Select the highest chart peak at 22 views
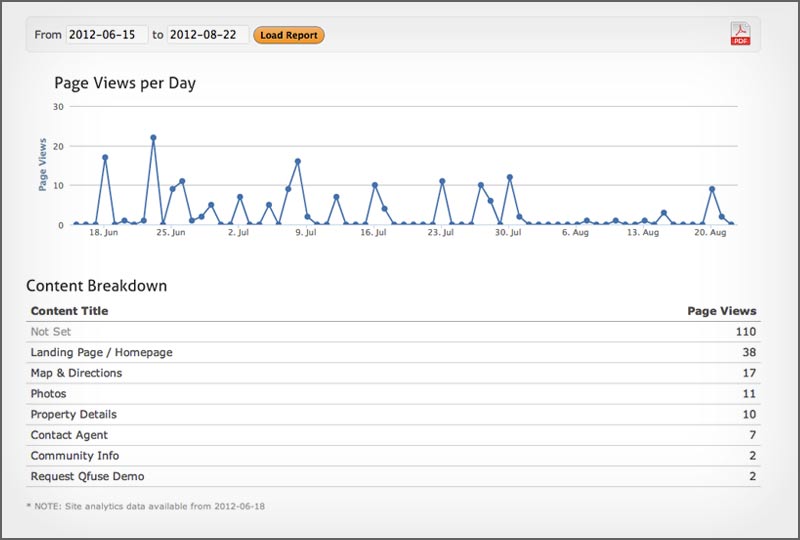The image size is (800, 540). [153, 138]
